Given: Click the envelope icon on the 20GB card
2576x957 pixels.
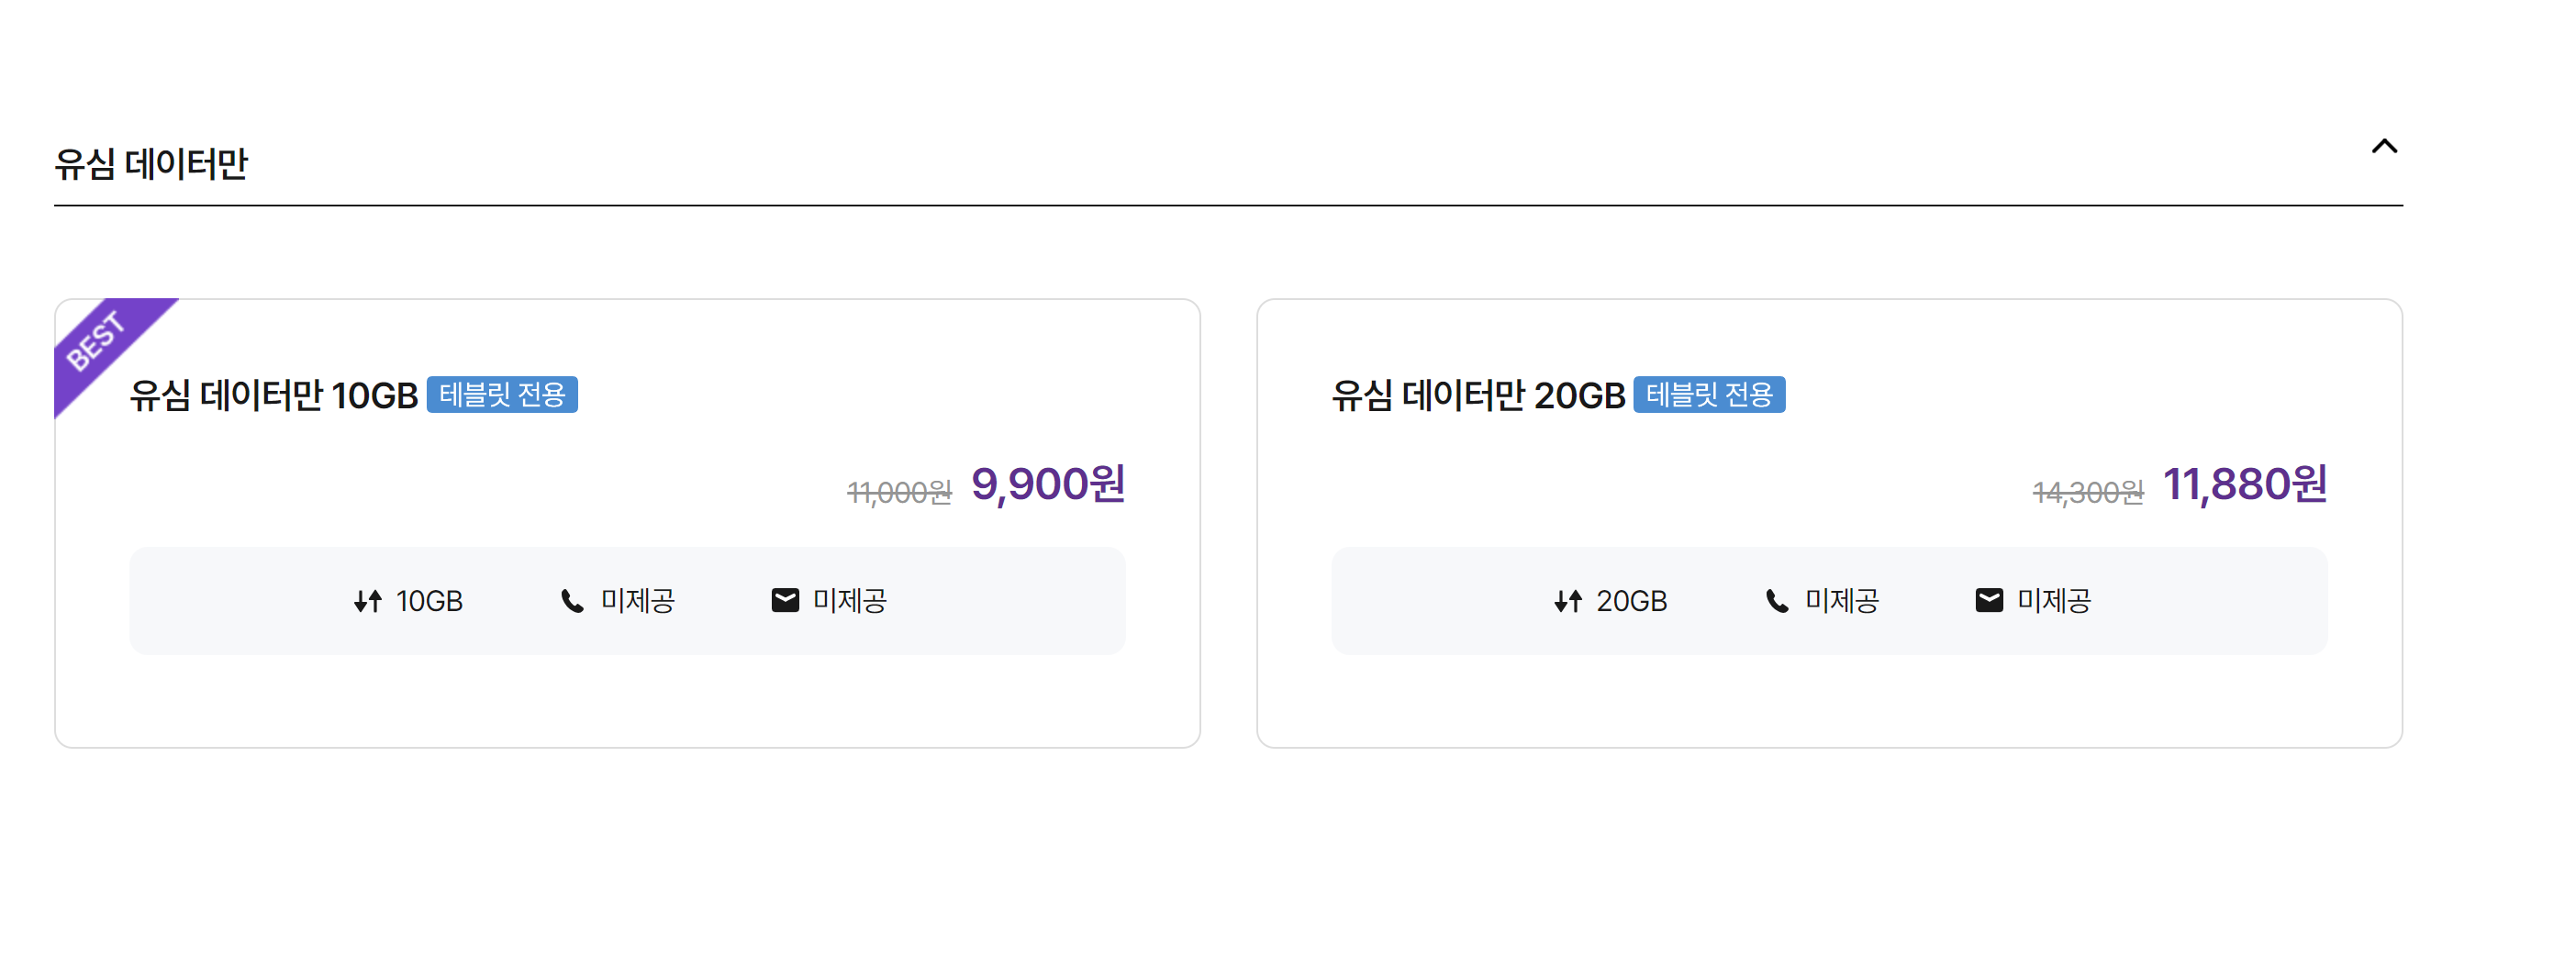Looking at the screenshot, I should [x=1991, y=600].
